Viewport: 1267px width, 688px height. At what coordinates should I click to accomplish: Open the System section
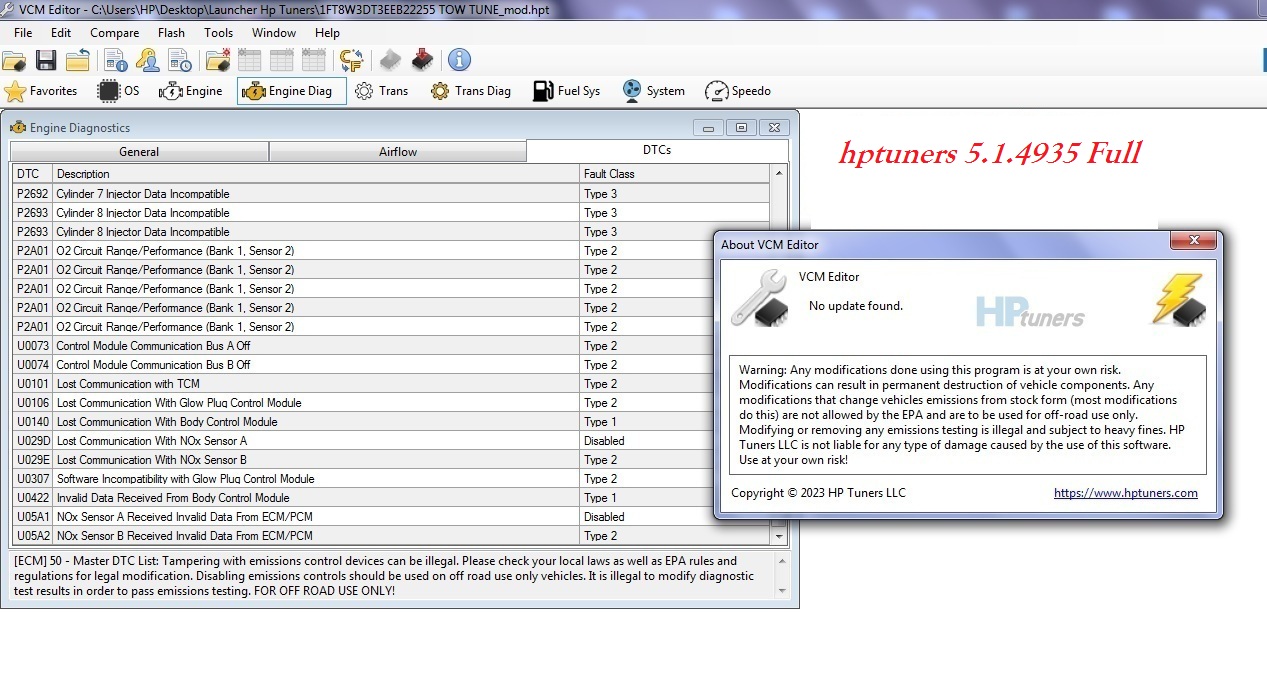tap(653, 91)
